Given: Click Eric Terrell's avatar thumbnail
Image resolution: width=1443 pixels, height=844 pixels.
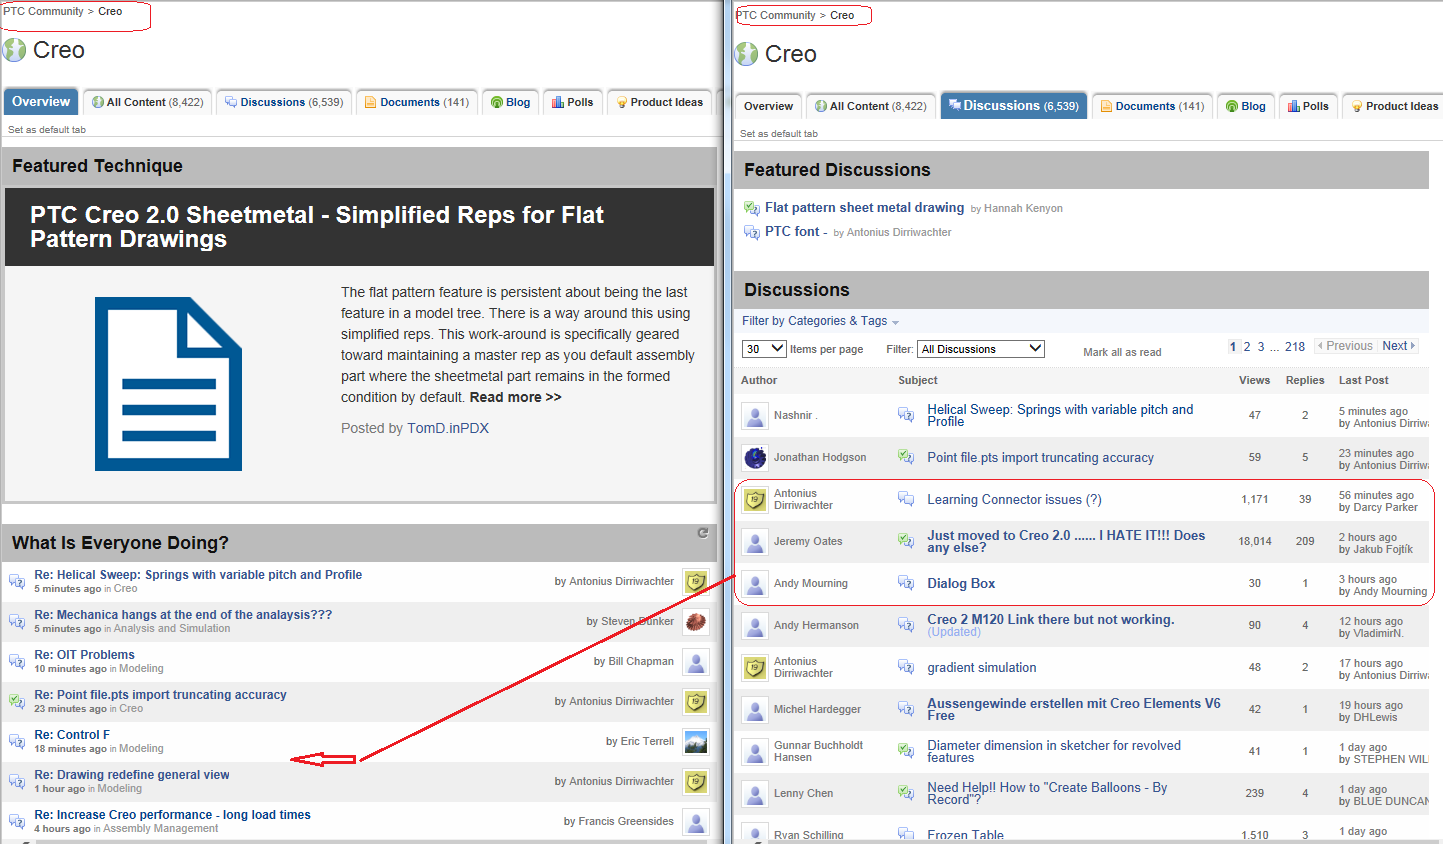Looking at the screenshot, I should tap(696, 741).
